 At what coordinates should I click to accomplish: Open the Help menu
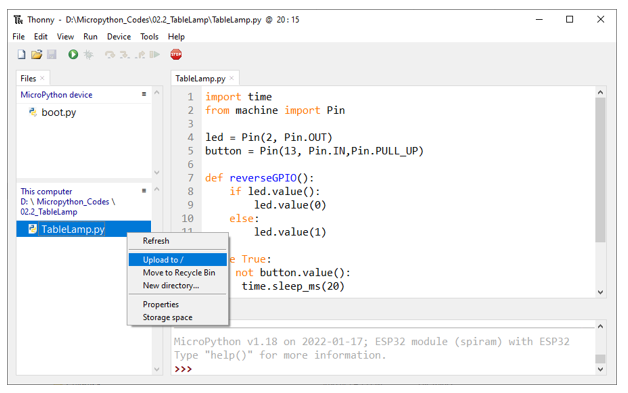click(176, 36)
